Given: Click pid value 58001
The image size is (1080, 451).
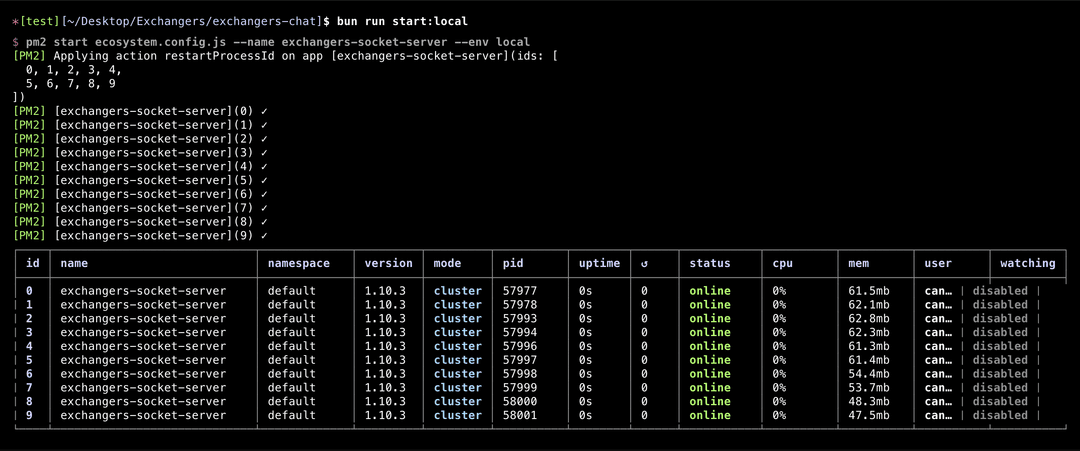Looking at the screenshot, I should click(520, 415).
